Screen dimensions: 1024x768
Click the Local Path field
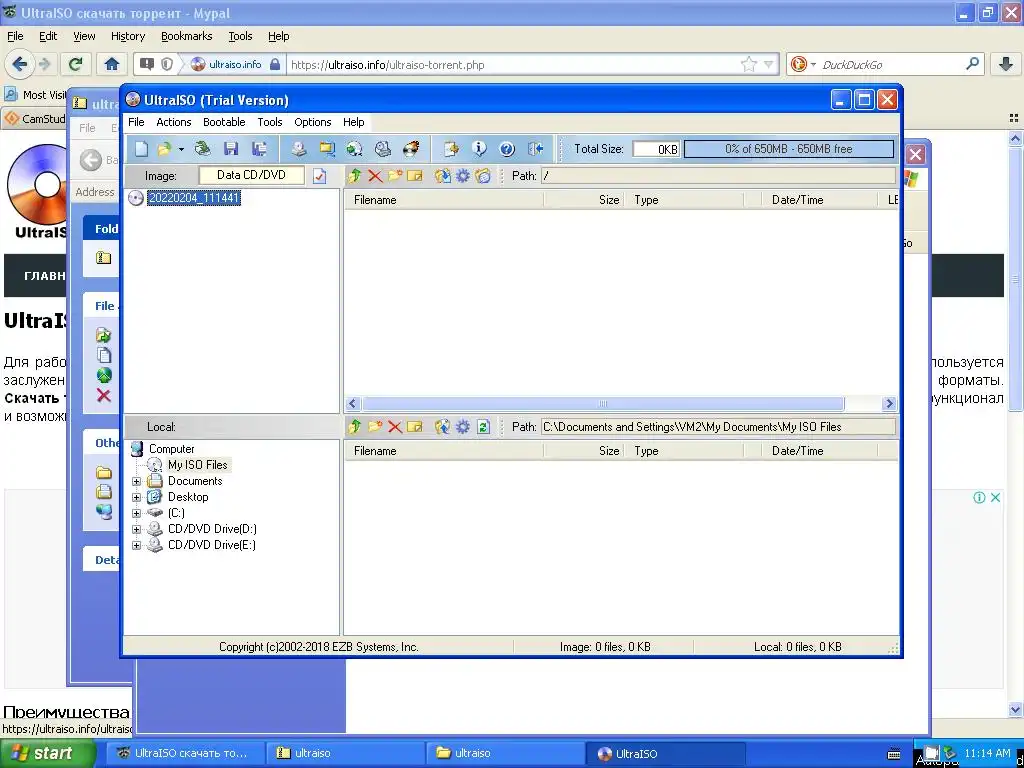(x=718, y=427)
